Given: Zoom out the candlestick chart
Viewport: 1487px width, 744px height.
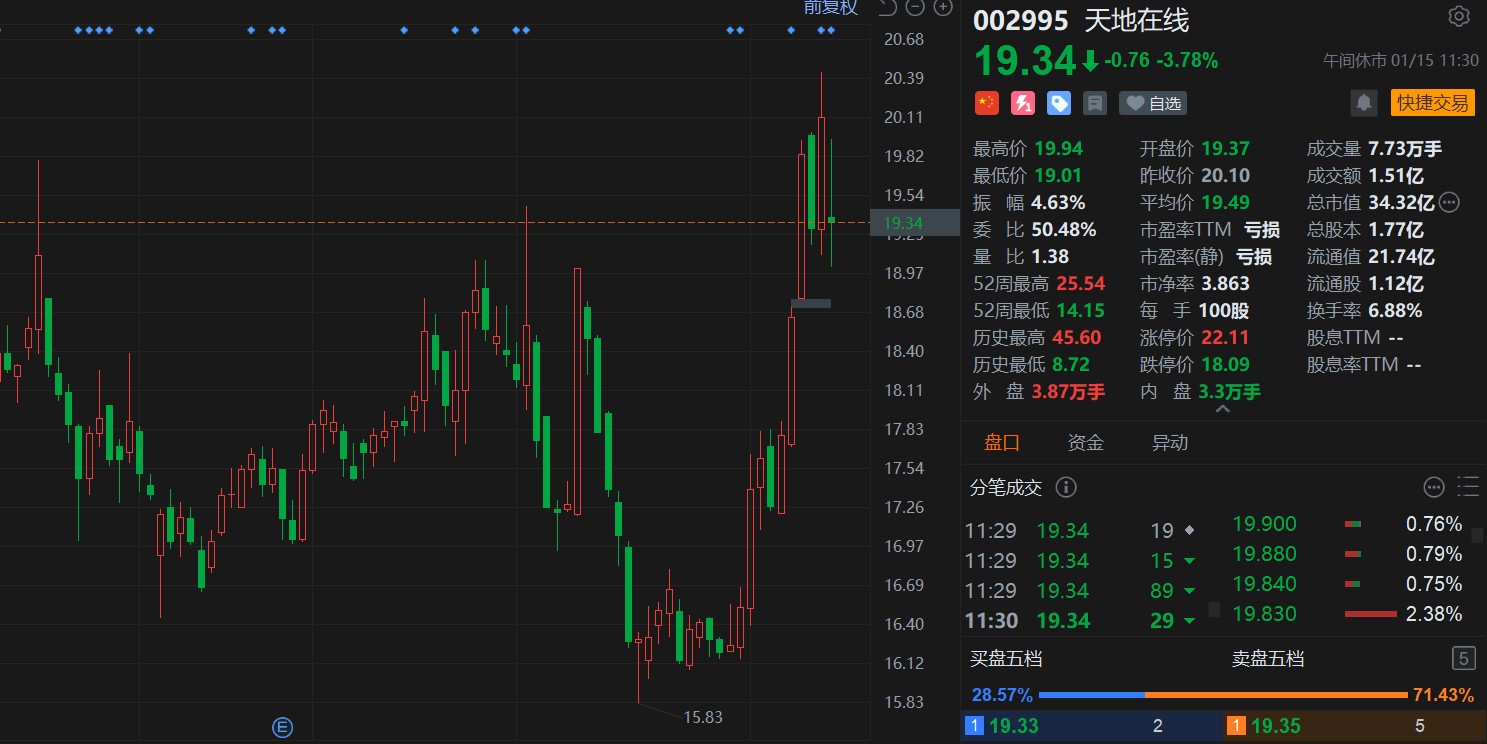Looking at the screenshot, I should 915,8.
